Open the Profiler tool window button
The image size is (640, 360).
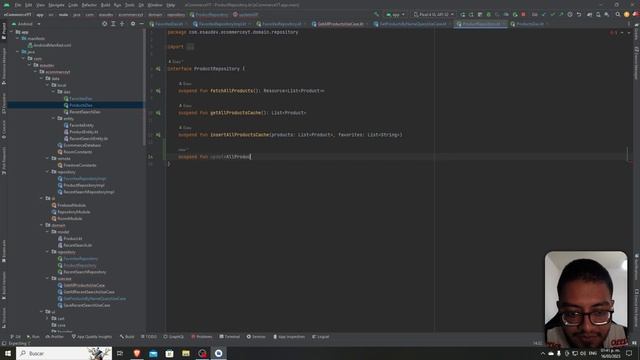55,337
